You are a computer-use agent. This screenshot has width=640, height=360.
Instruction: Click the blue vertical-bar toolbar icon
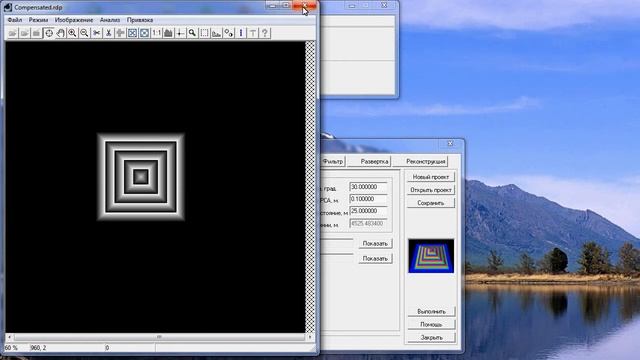[x=241, y=33]
